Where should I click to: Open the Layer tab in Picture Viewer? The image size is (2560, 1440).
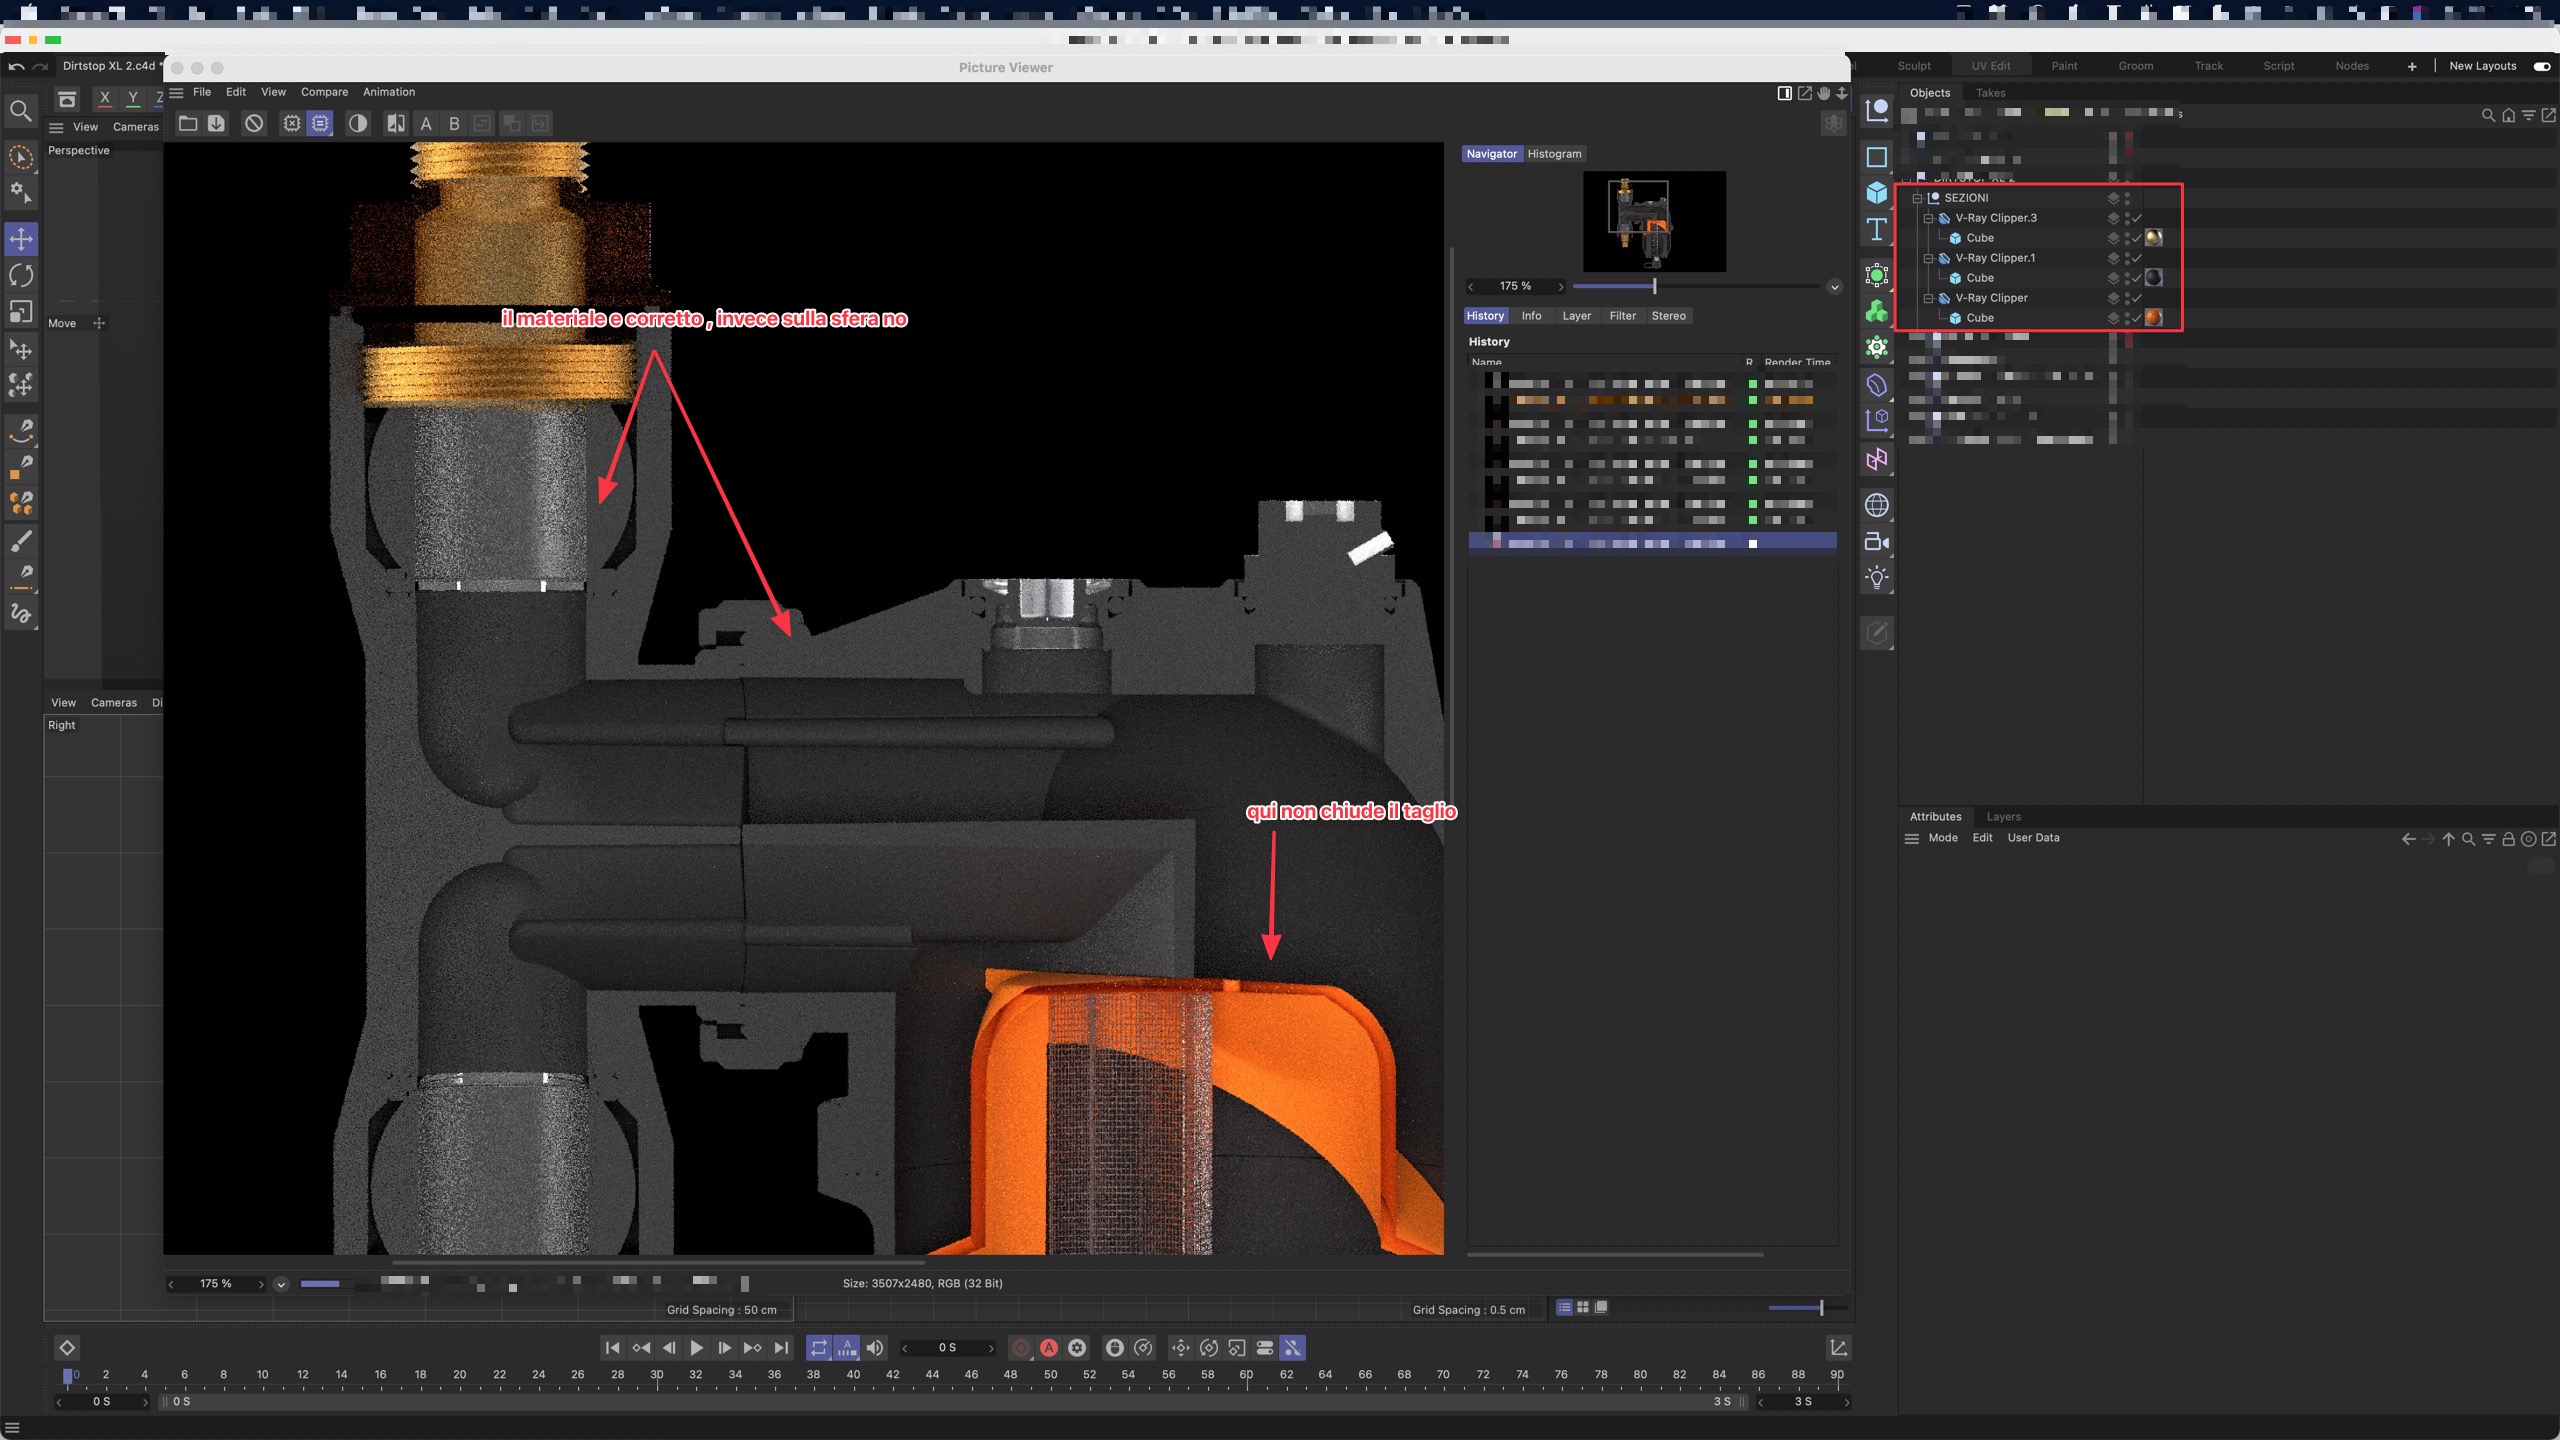[x=1576, y=316]
